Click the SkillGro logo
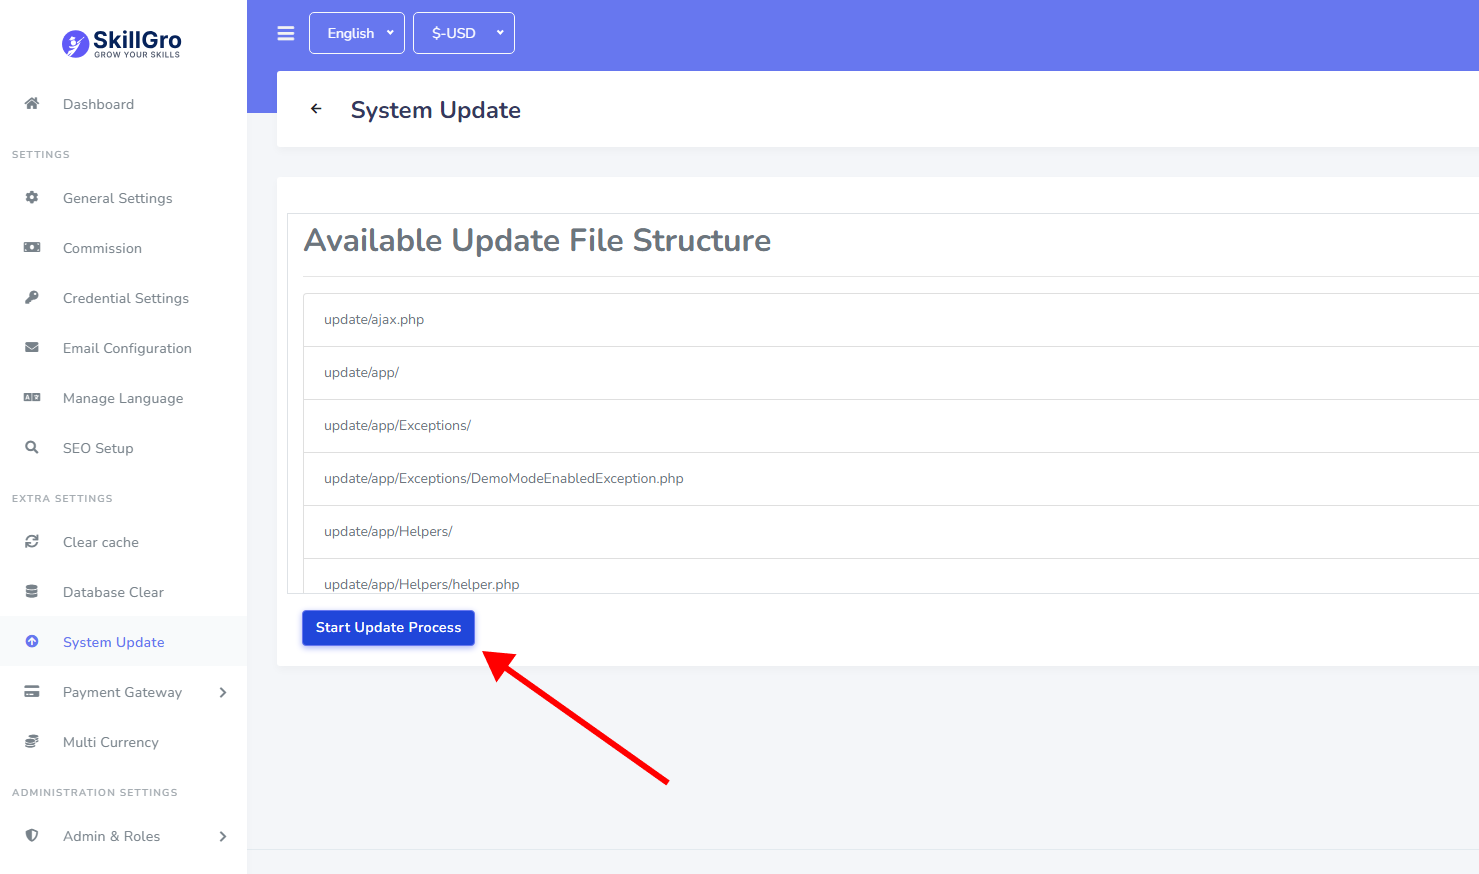Viewport: 1479px width, 874px height. (122, 43)
